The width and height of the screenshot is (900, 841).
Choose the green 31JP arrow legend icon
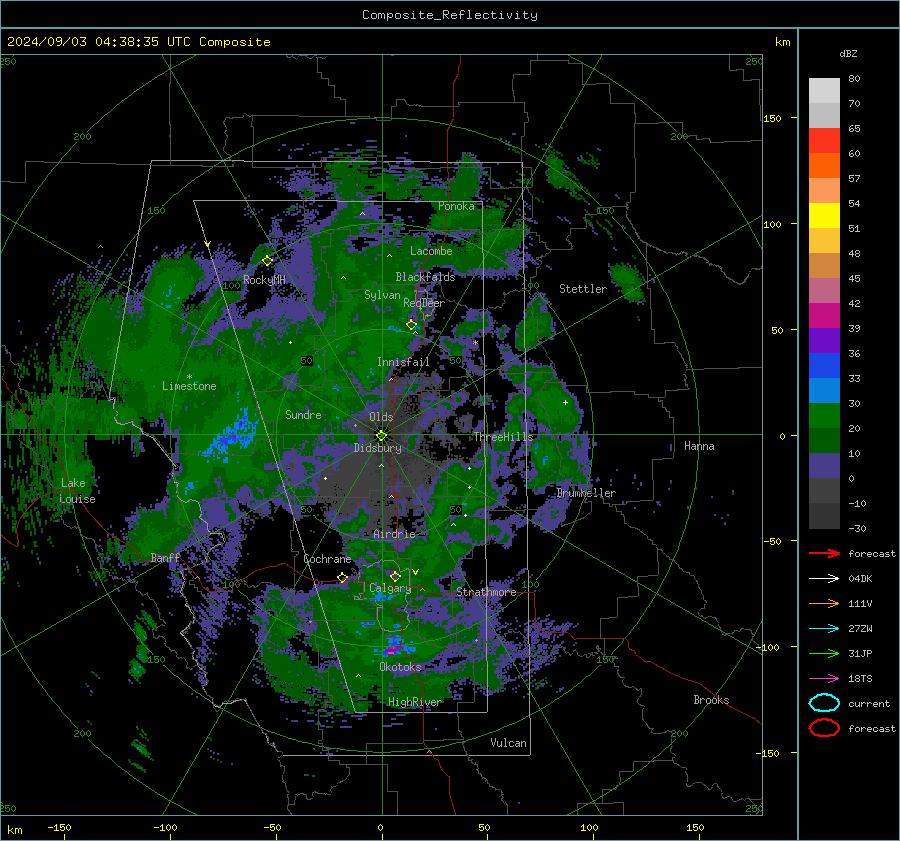824,653
